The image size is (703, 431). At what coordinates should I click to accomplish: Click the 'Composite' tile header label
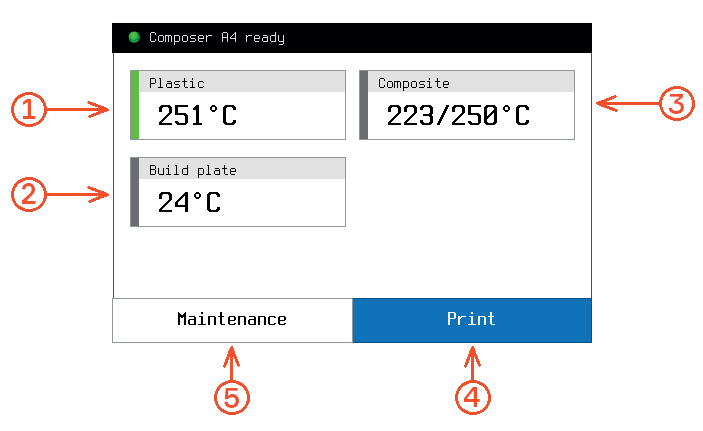click(413, 83)
